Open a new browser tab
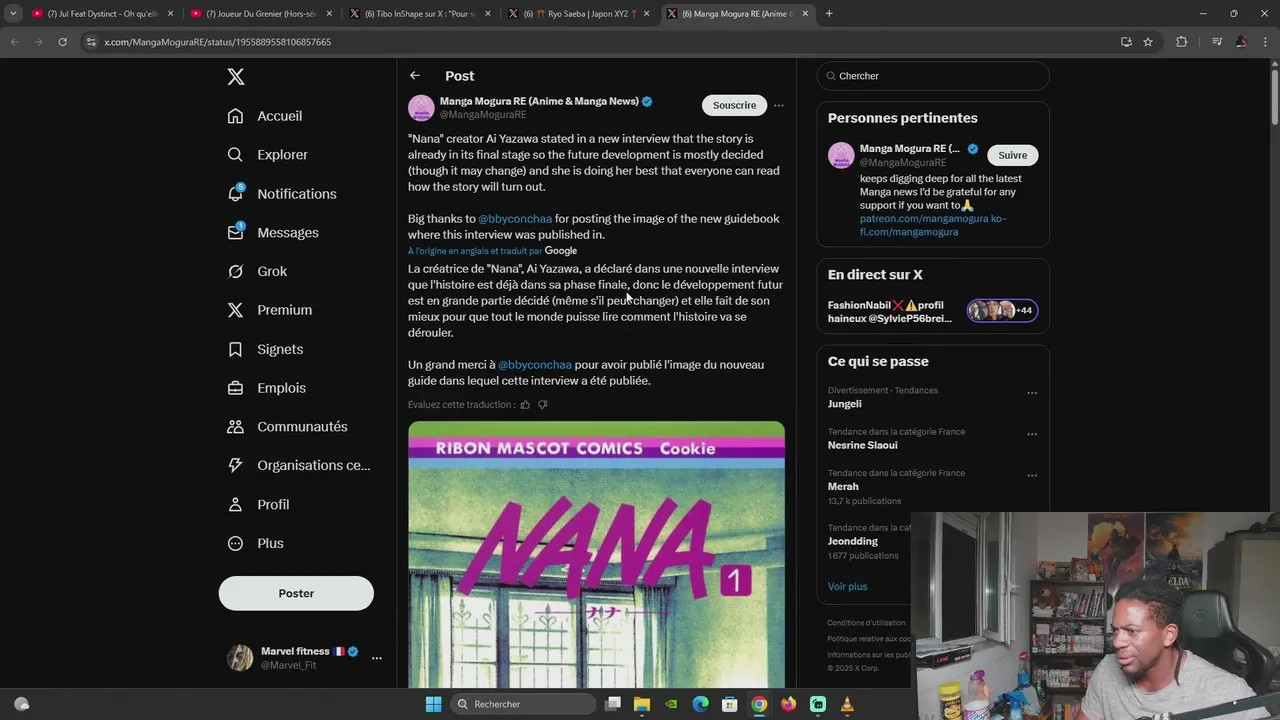The width and height of the screenshot is (1280, 720). [x=829, y=14]
